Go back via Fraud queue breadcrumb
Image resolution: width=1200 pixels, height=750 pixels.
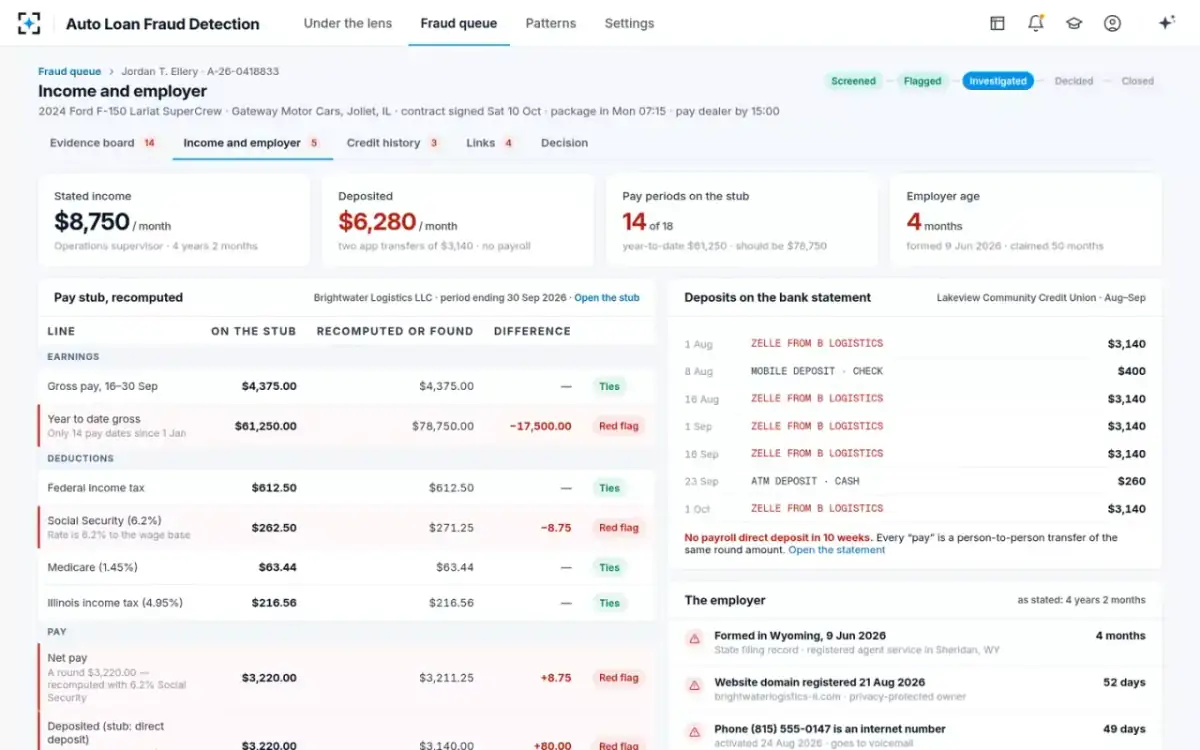[x=70, y=72]
